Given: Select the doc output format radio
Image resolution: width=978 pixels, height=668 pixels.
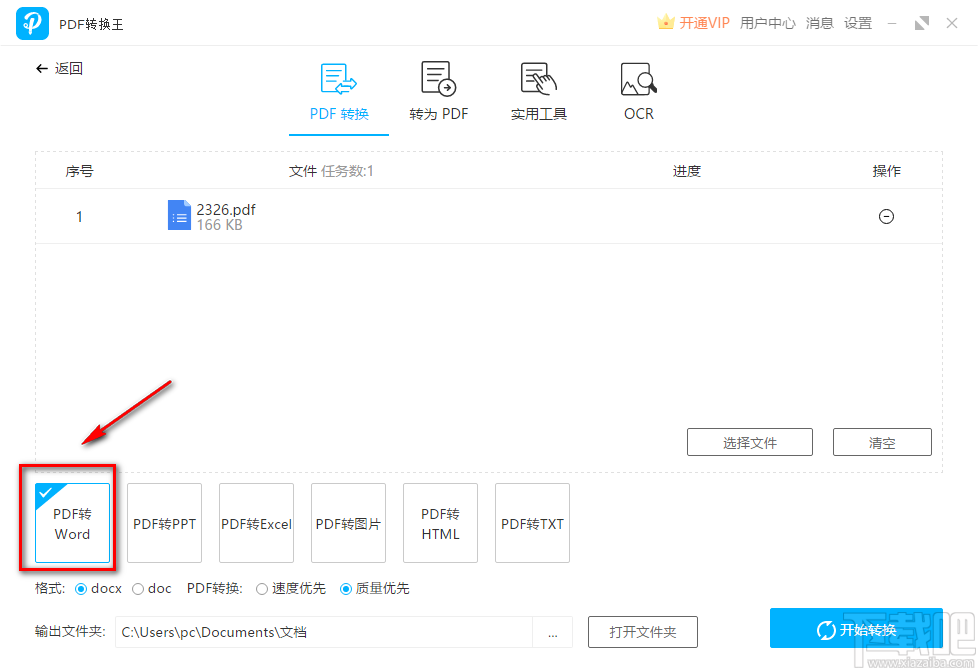Looking at the screenshot, I should (137, 588).
